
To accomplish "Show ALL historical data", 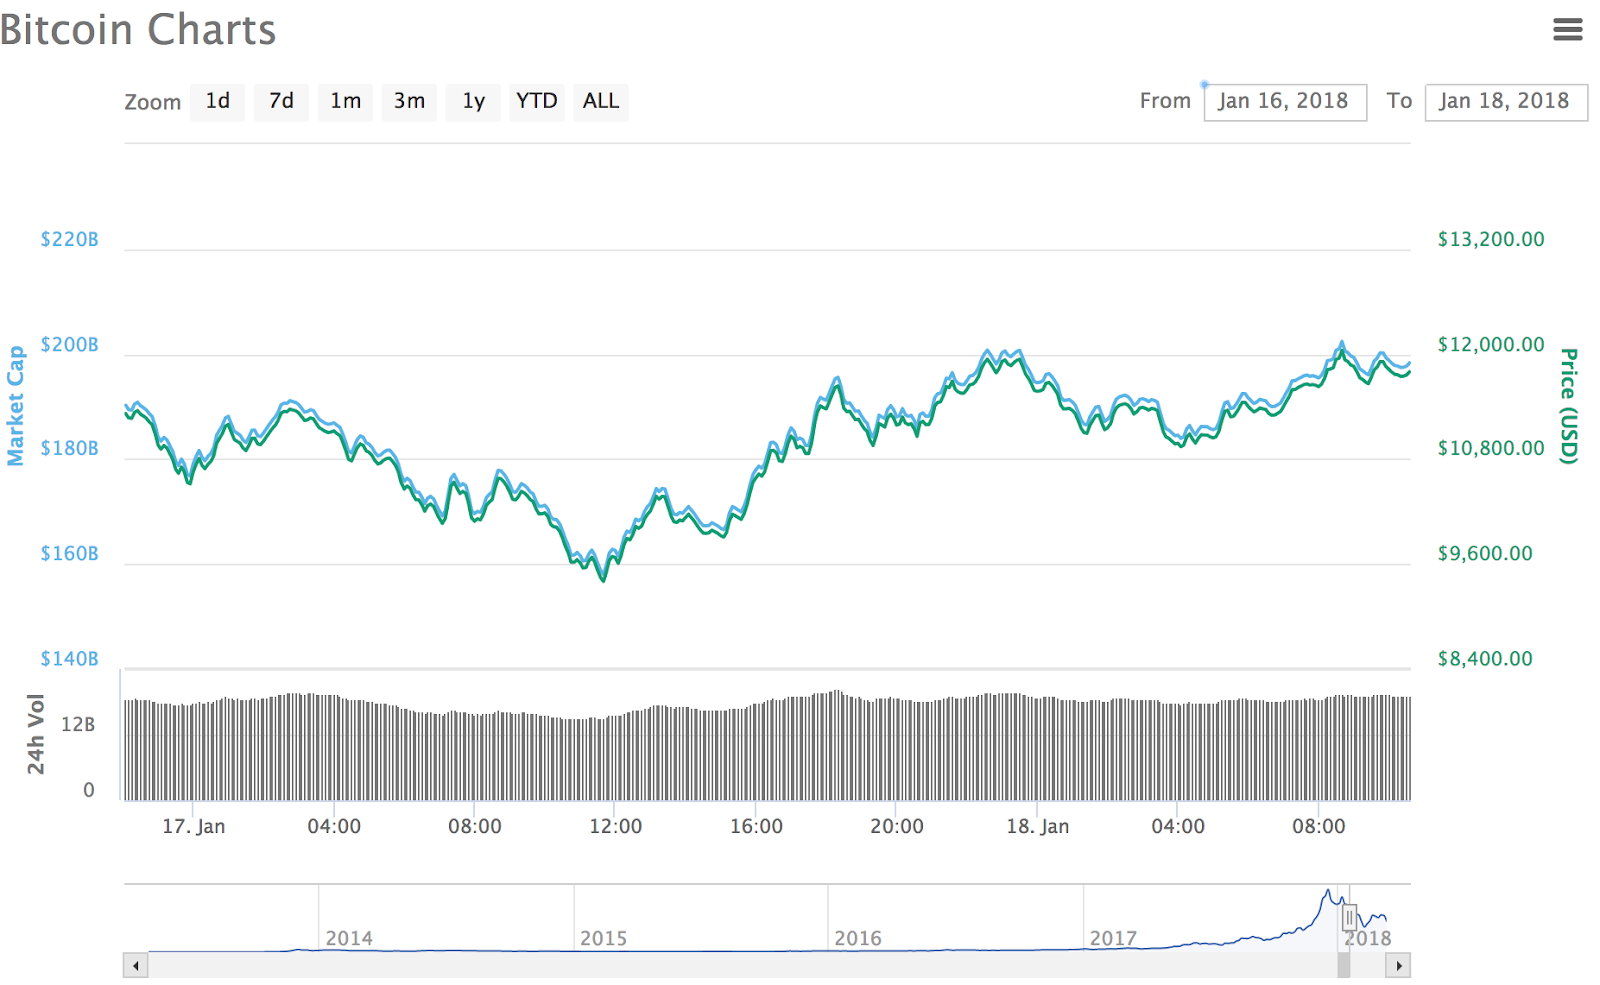I will point(600,101).
